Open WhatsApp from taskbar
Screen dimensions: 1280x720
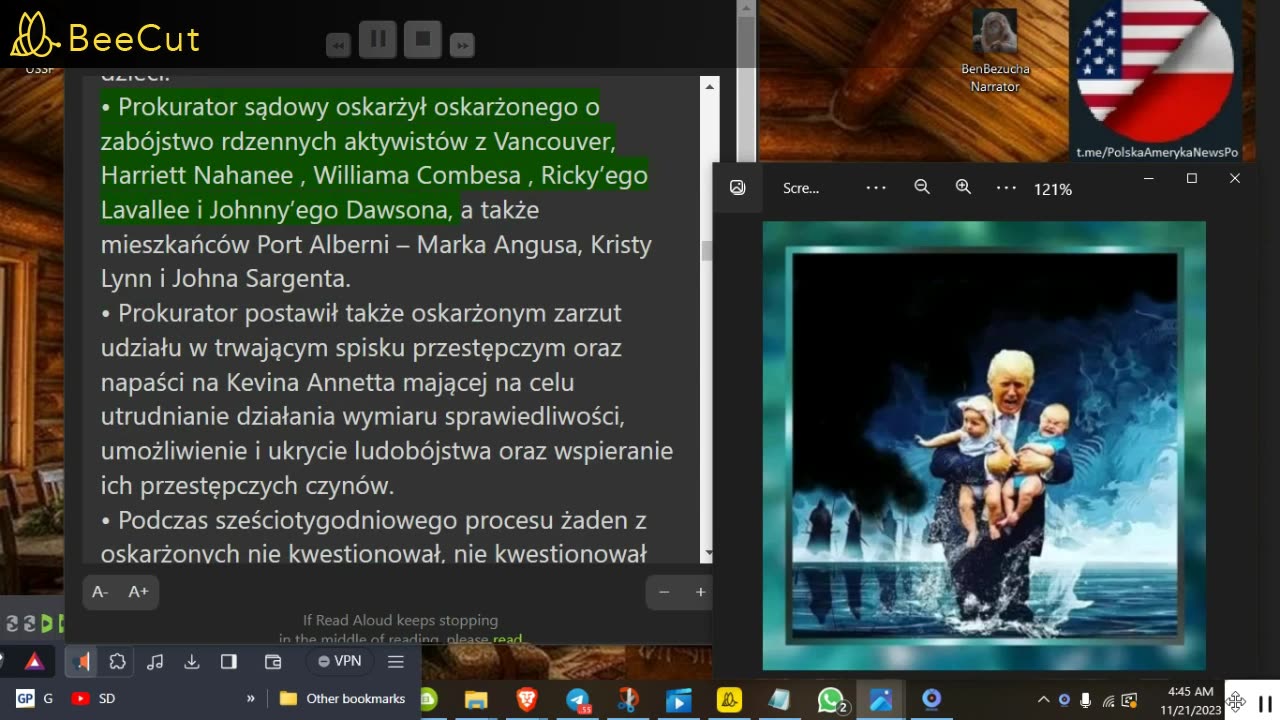point(831,699)
